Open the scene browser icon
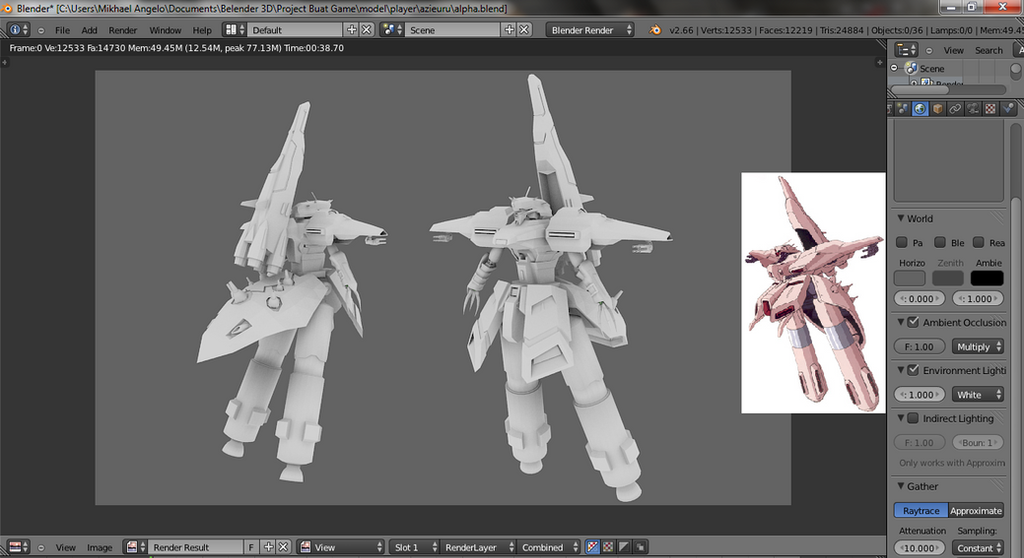The width and height of the screenshot is (1024, 558). click(391, 29)
